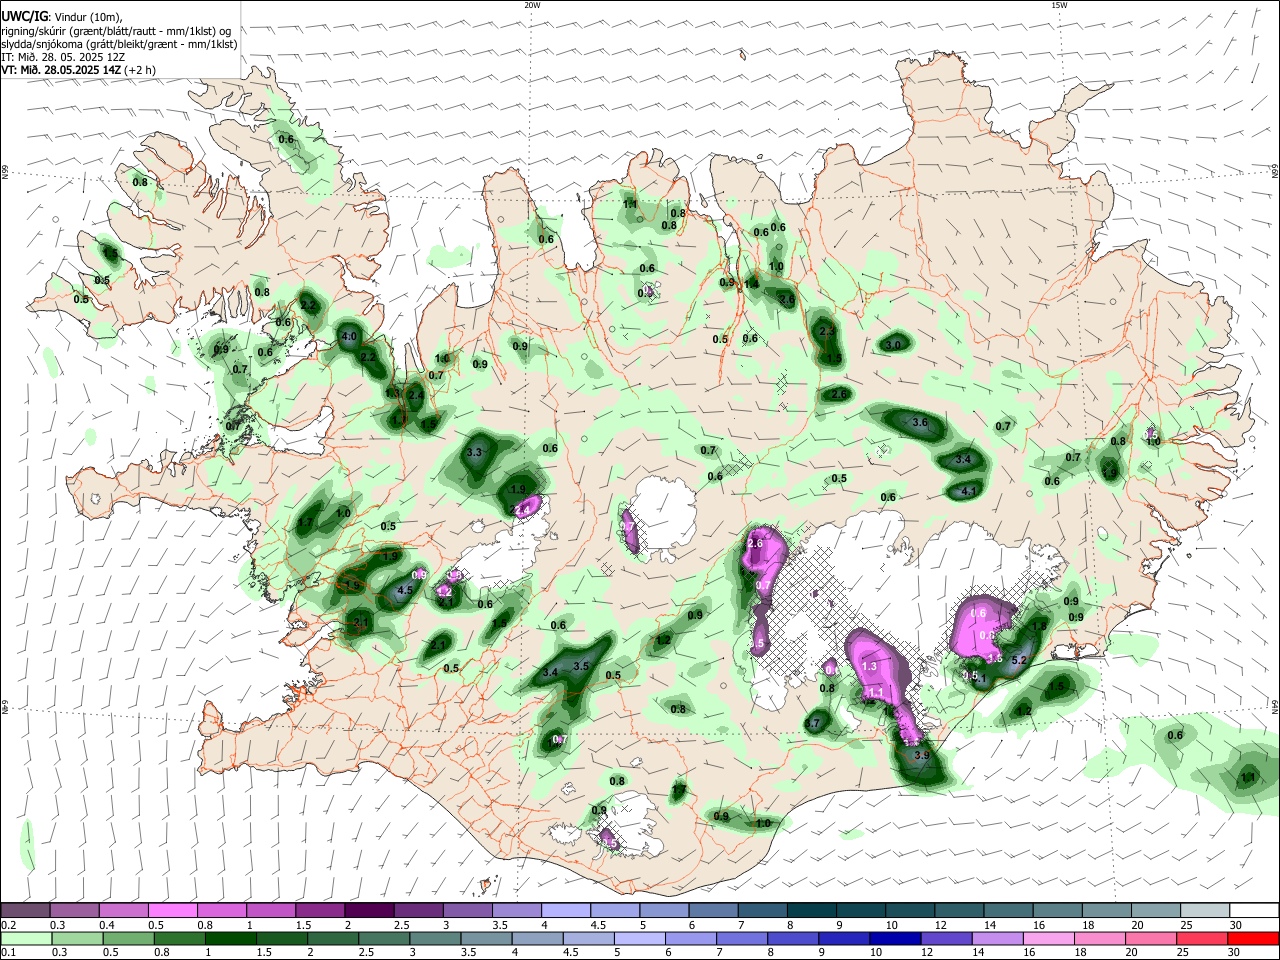Click the 4.5 value on the map
This screenshot has height=960, width=1280.
click(405, 591)
